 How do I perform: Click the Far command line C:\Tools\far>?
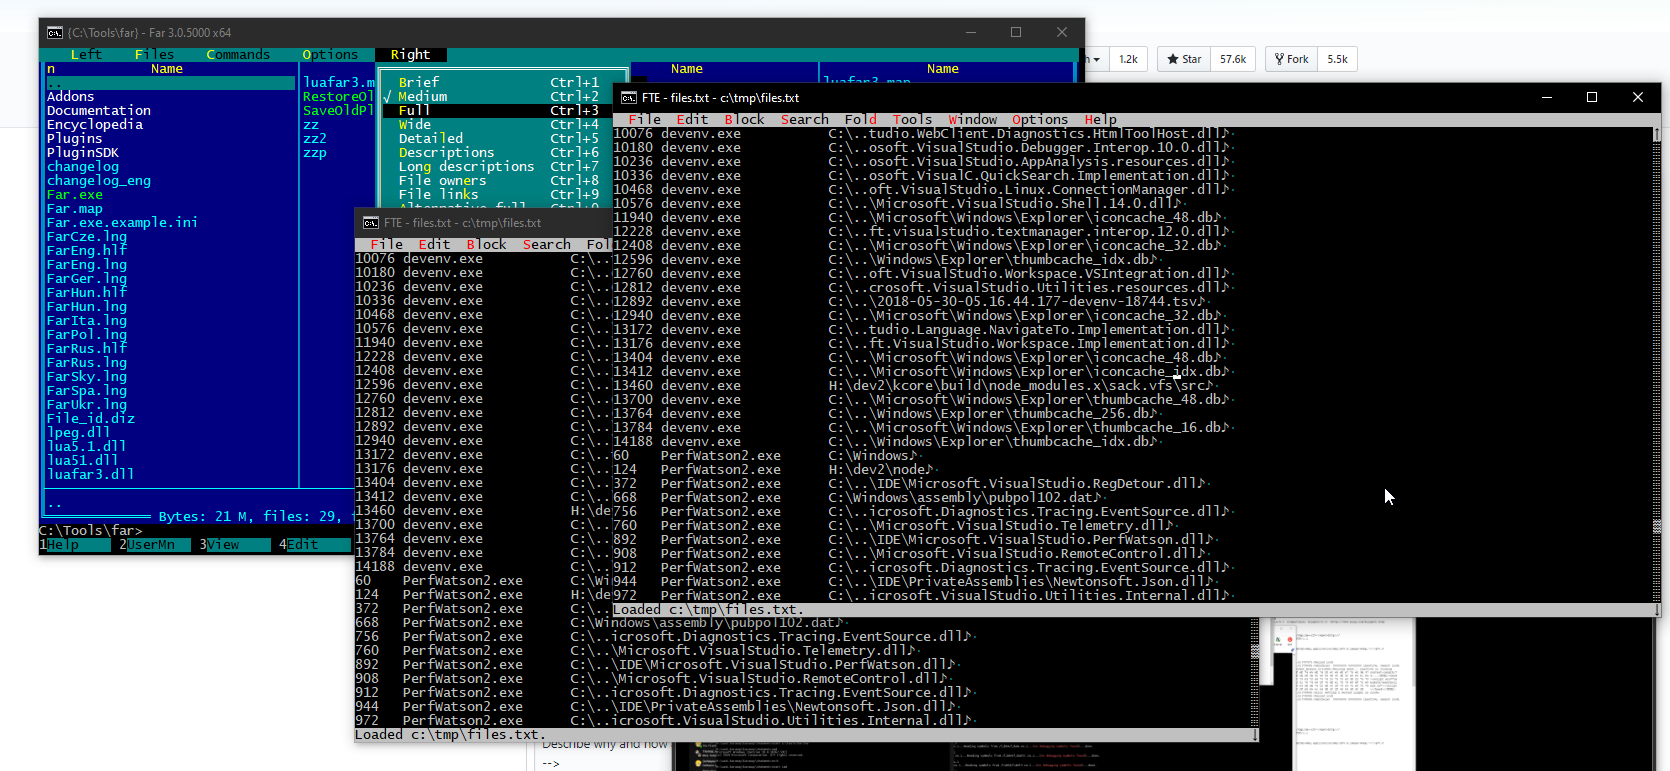91,531
